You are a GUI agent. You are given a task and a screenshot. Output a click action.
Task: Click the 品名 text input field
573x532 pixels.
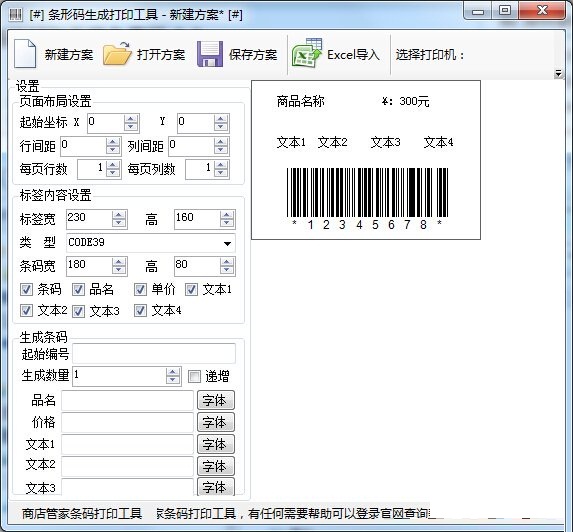coord(127,400)
